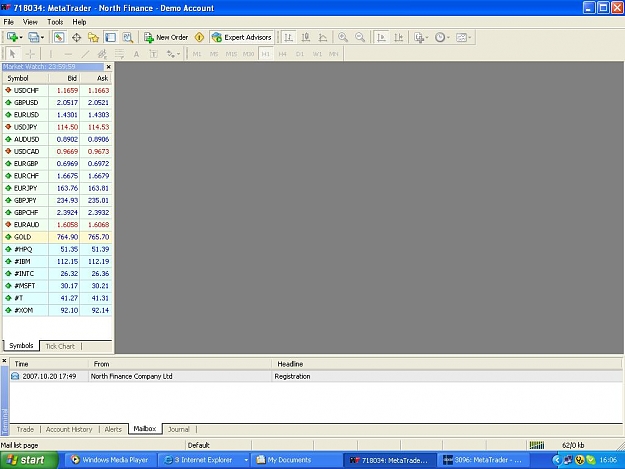Click the Ask column header
The width and height of the screenshot is (625, 469).
pyautogui.click(x=96, y=78)
